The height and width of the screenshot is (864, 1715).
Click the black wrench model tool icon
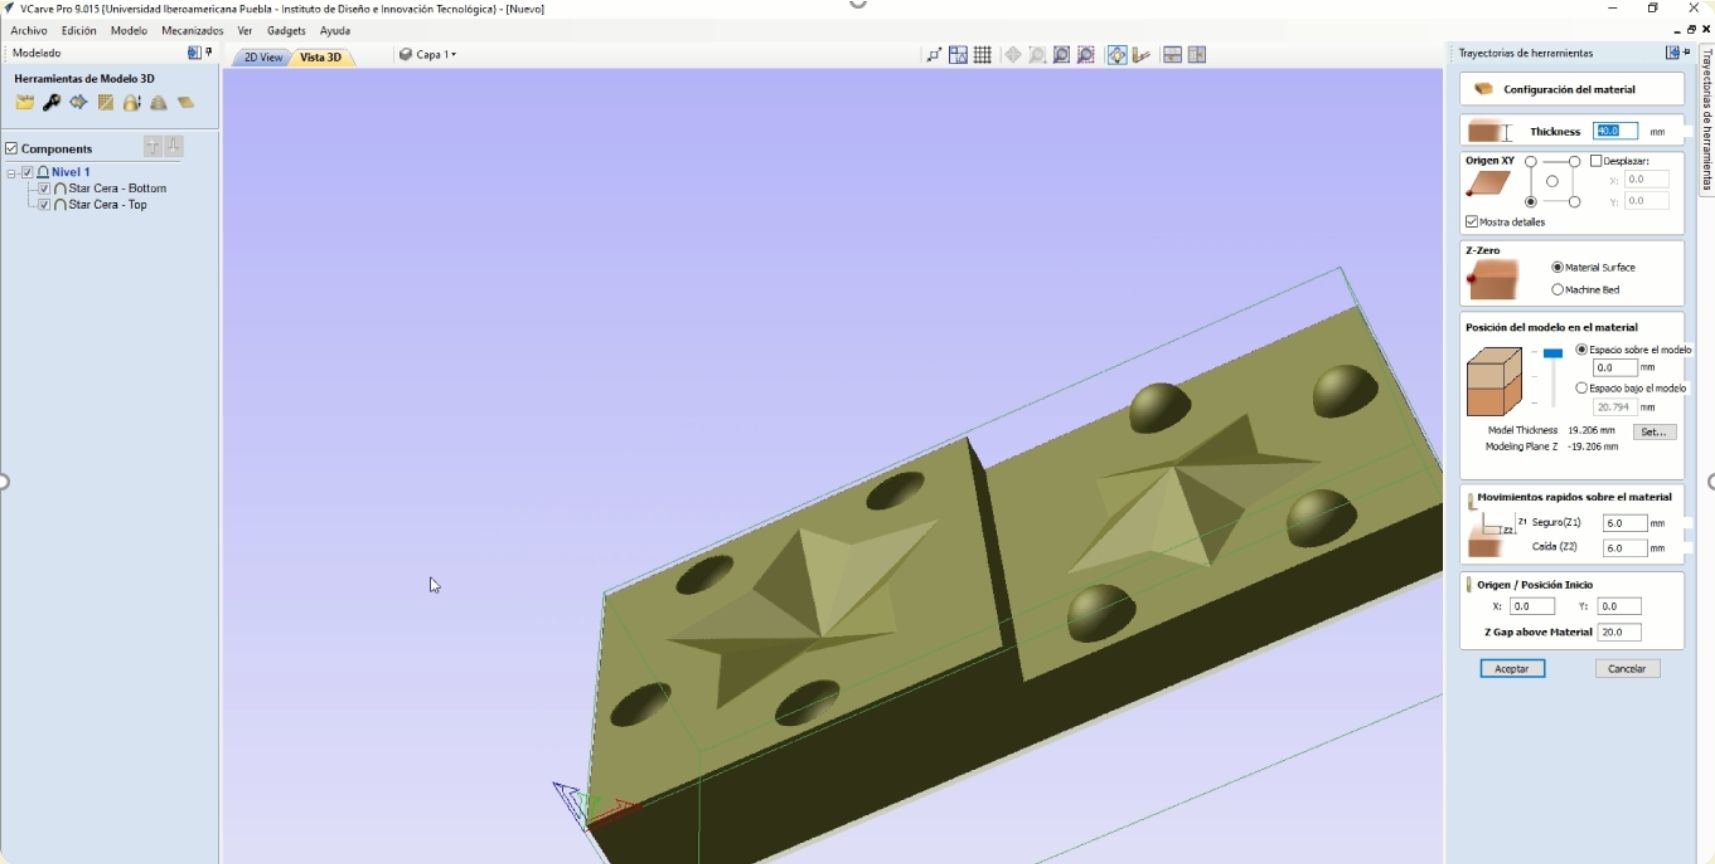pyautogui.click(x=52, y=102)
